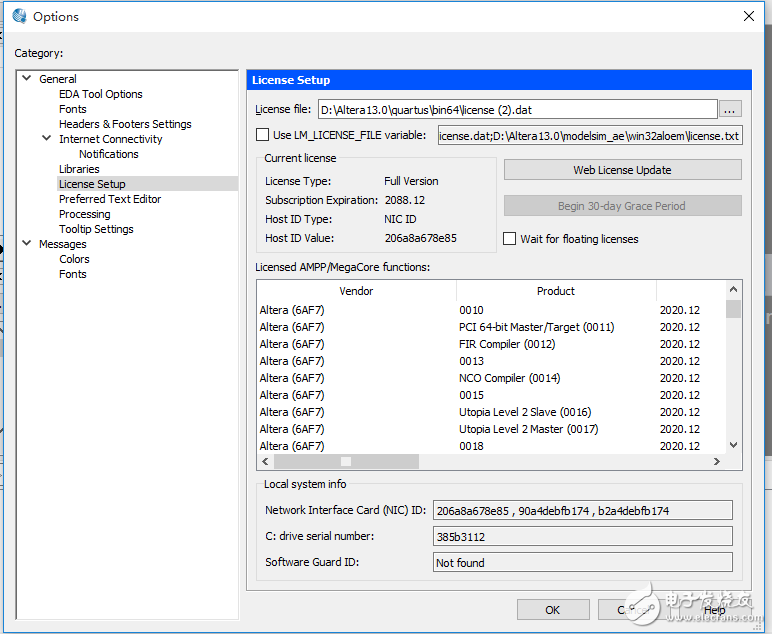Click the Quartus icon in title bar
Screen dimensions: 772x634
[17, 16]
